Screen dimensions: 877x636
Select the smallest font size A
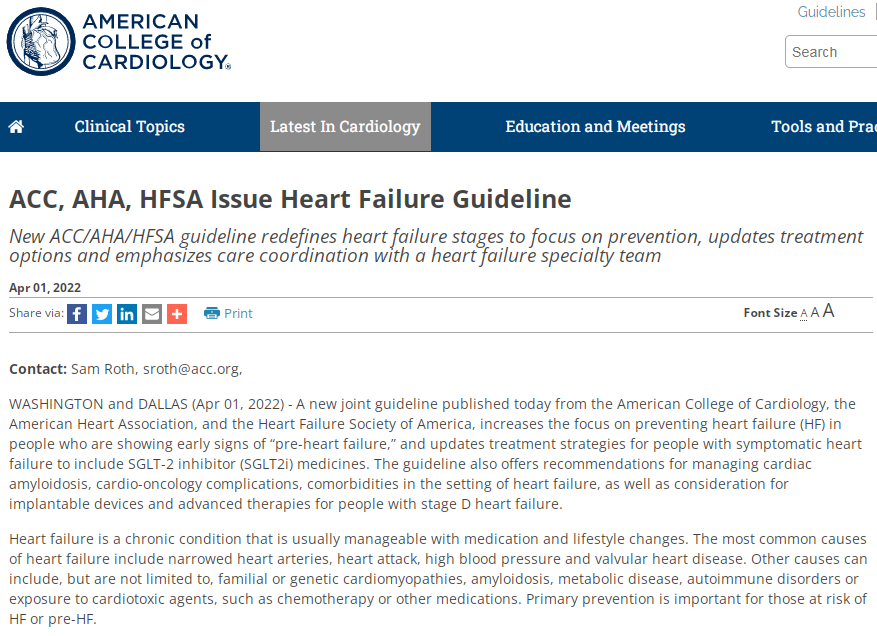pyautogui.click(x=804, y=314)
